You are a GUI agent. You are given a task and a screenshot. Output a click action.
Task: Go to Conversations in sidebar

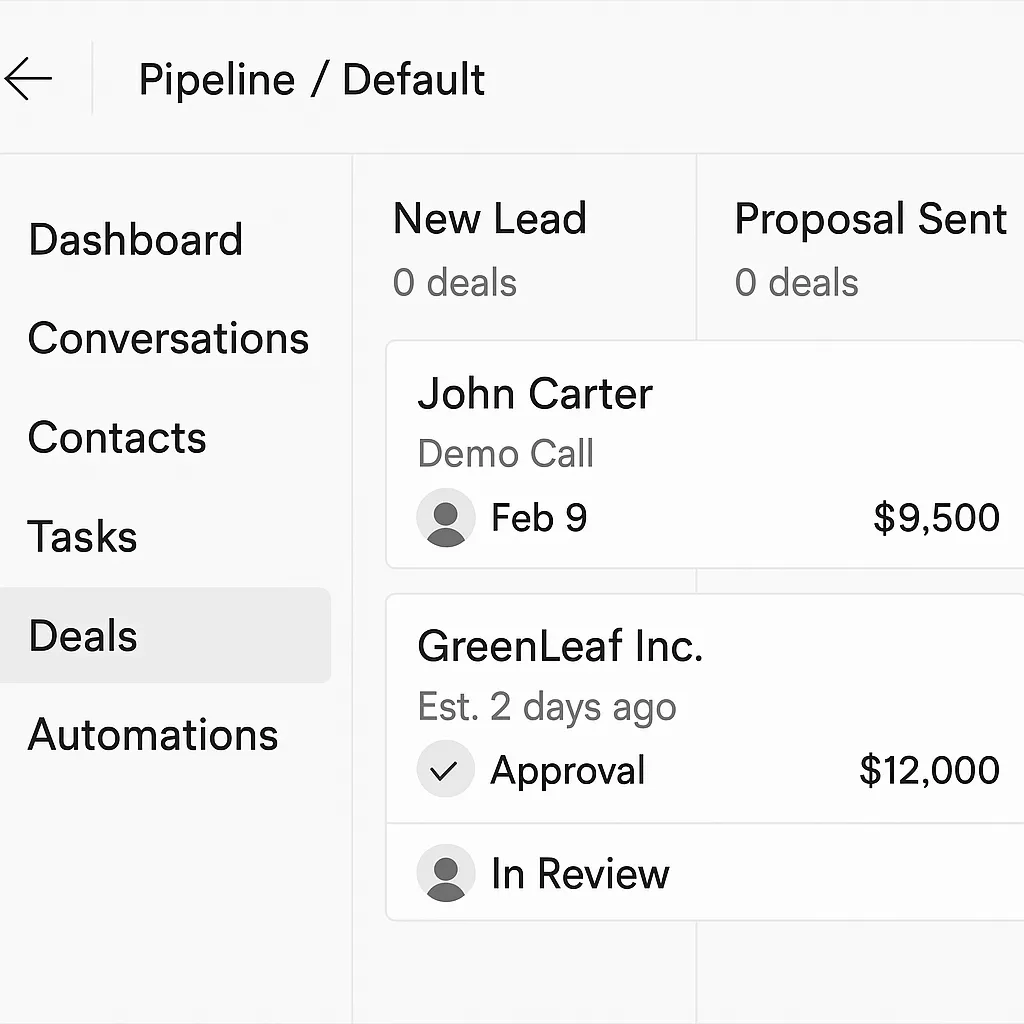pos(168,338)
